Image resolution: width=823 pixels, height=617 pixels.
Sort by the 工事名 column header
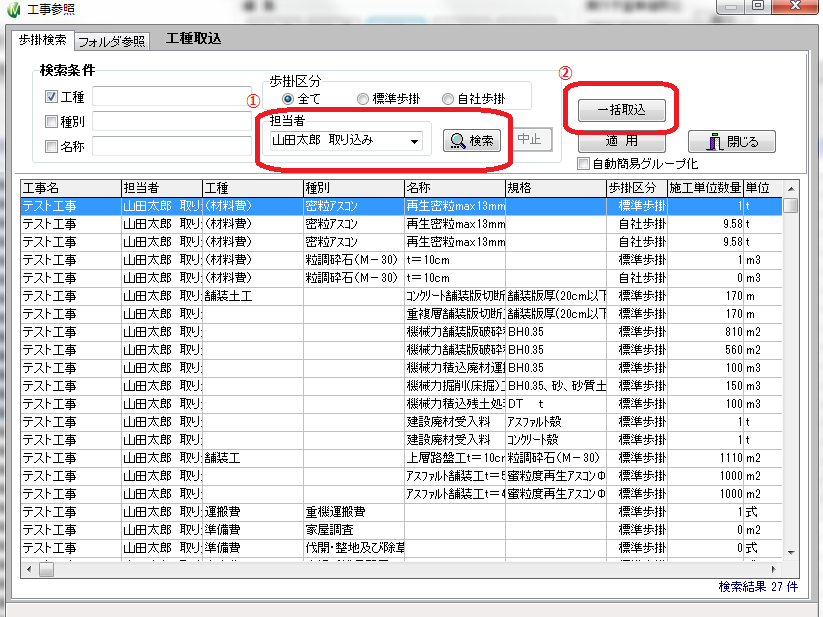point(71,188)
